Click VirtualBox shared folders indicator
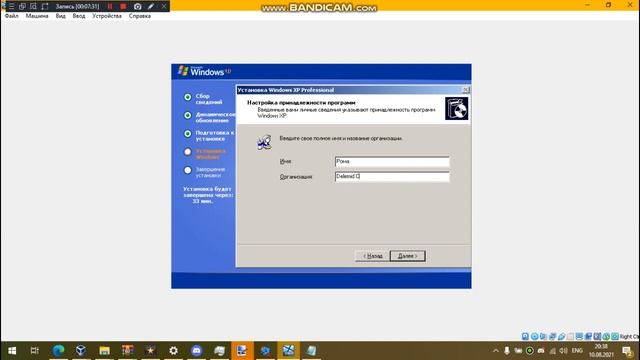 point(570,336)
